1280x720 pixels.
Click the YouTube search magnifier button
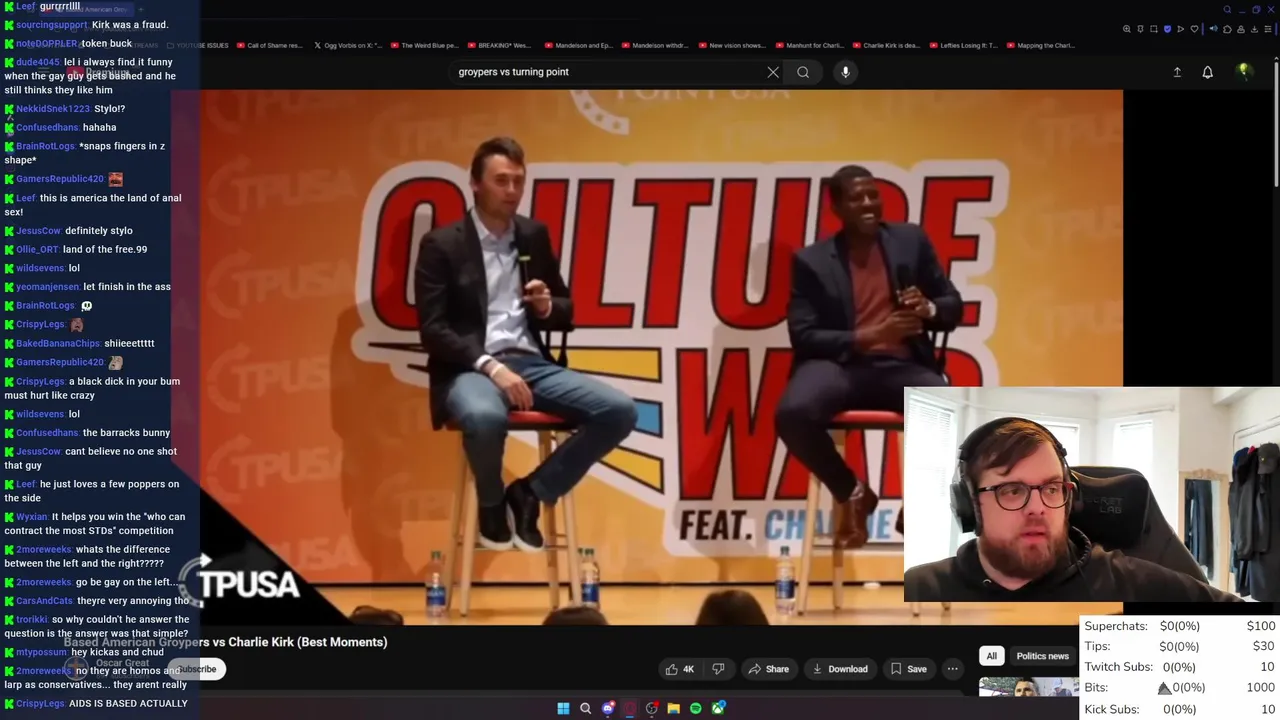(x=803, y=72)
